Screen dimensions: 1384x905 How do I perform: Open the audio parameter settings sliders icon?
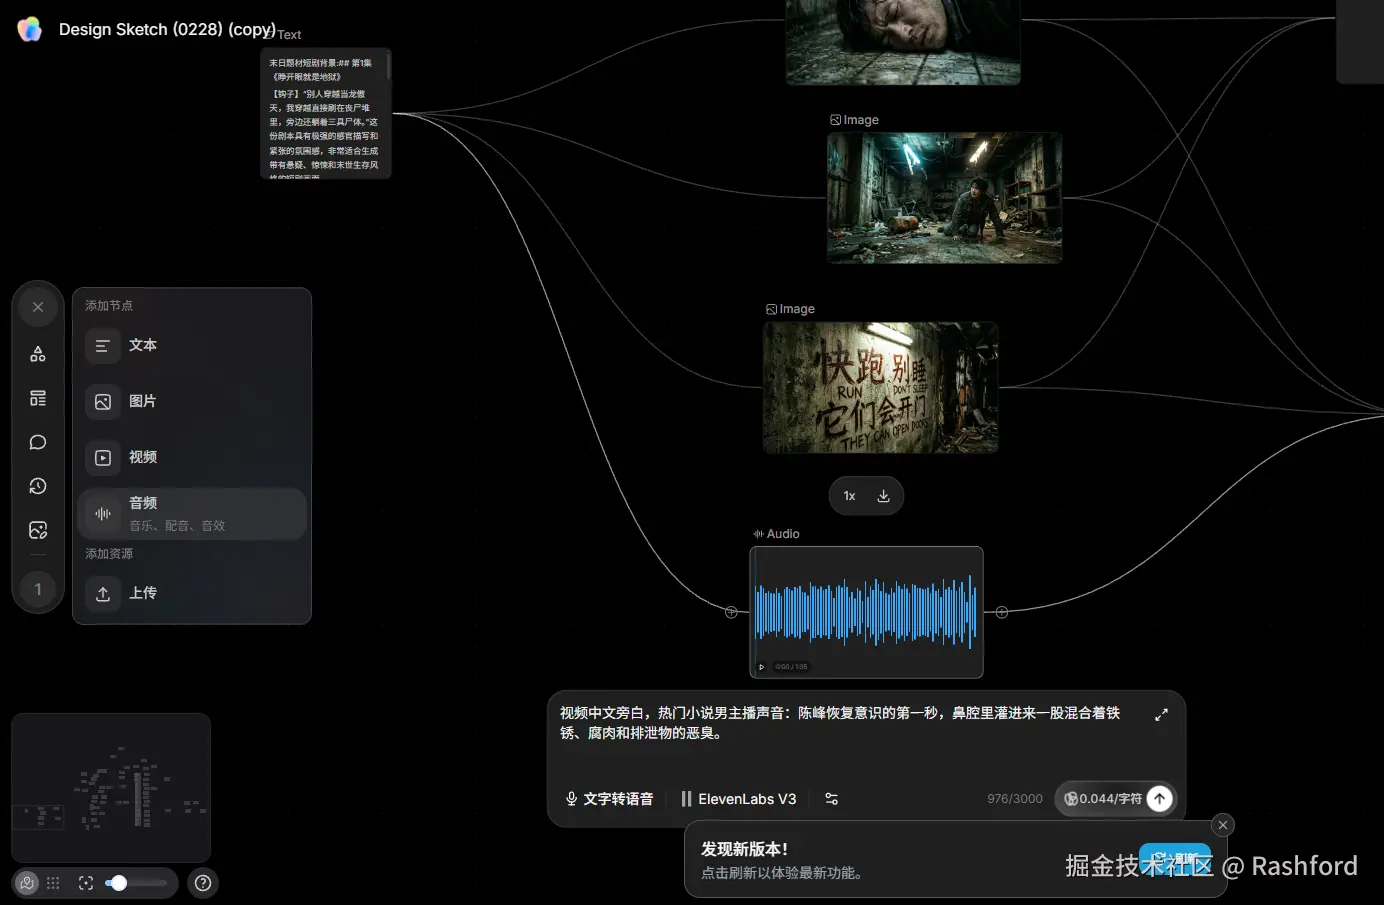[x=831, y=799]
